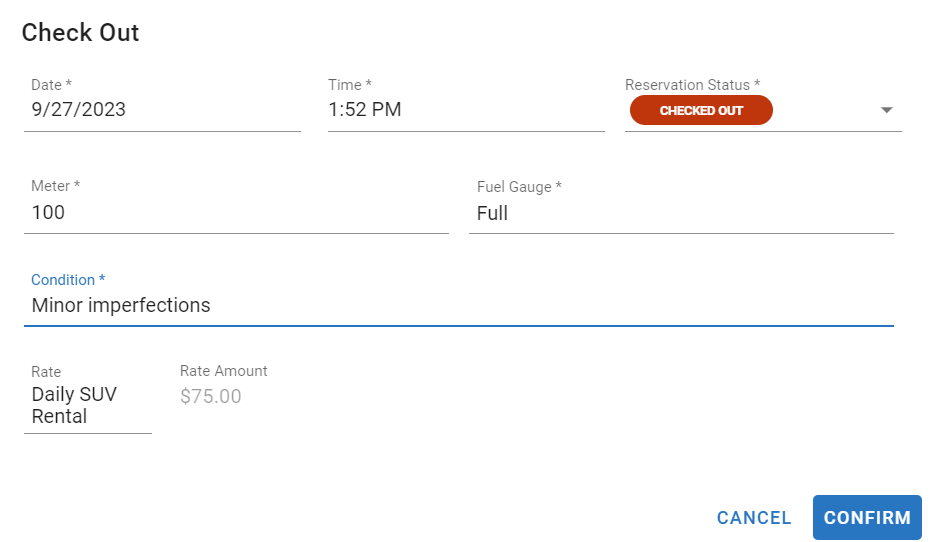The image size is (937, 542).
Task: Open the Daily SUV Rental rate selector
Action: tap(87, 405)
